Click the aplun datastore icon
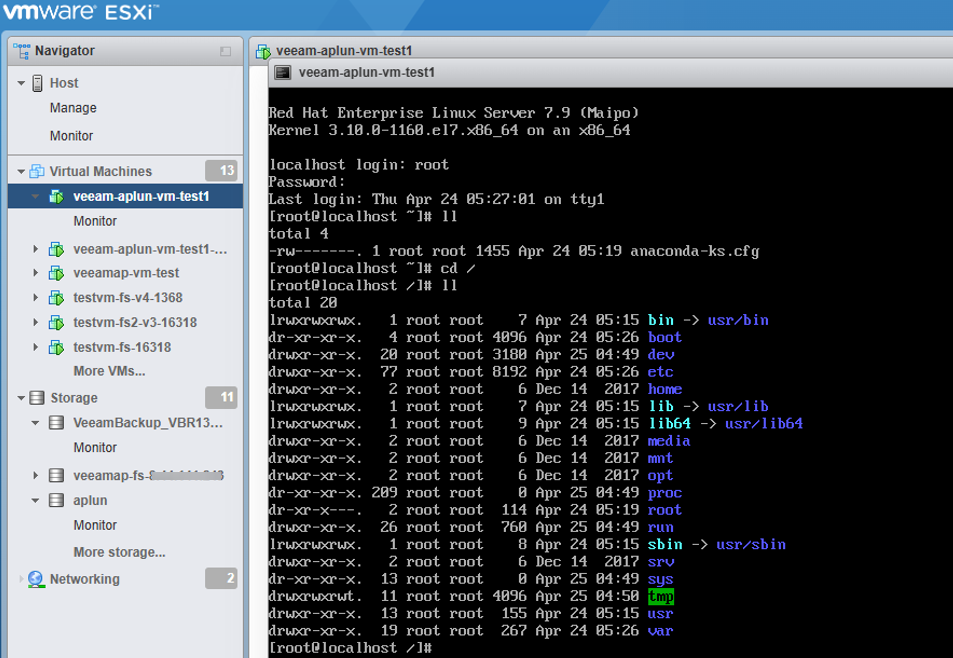Screen dimensions: 953x658 click(x=57, y=500)
